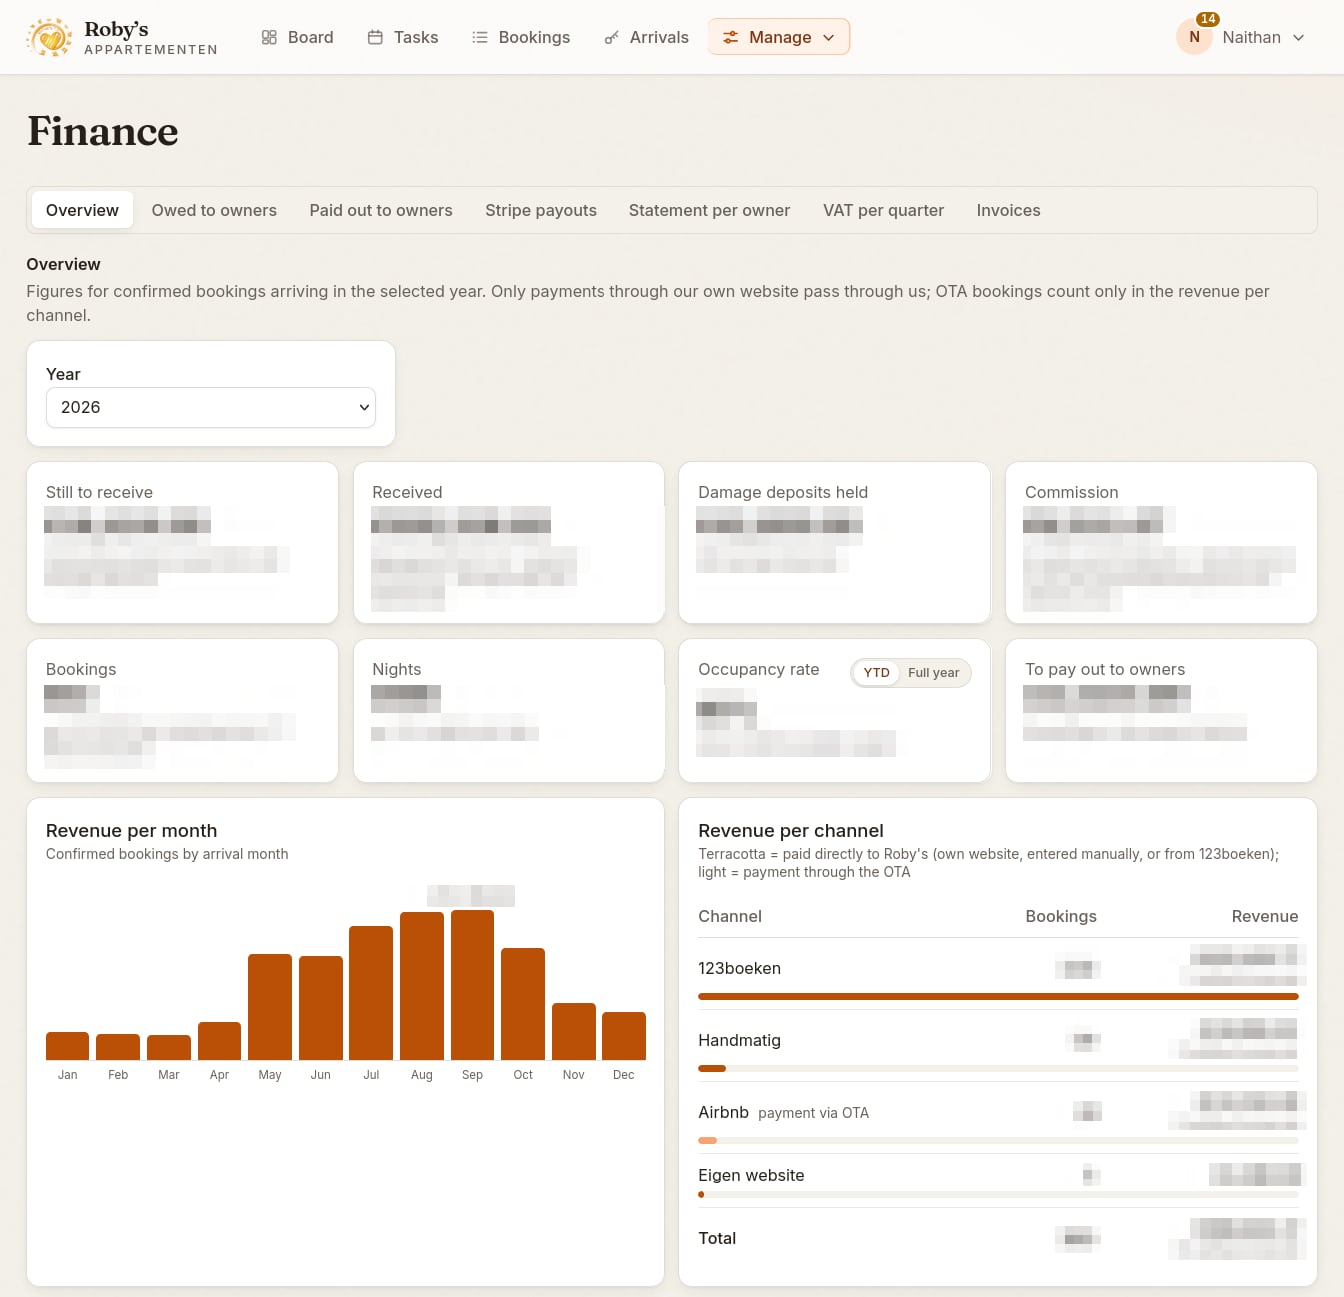Go to the Board page

click(x=298, y=37)
